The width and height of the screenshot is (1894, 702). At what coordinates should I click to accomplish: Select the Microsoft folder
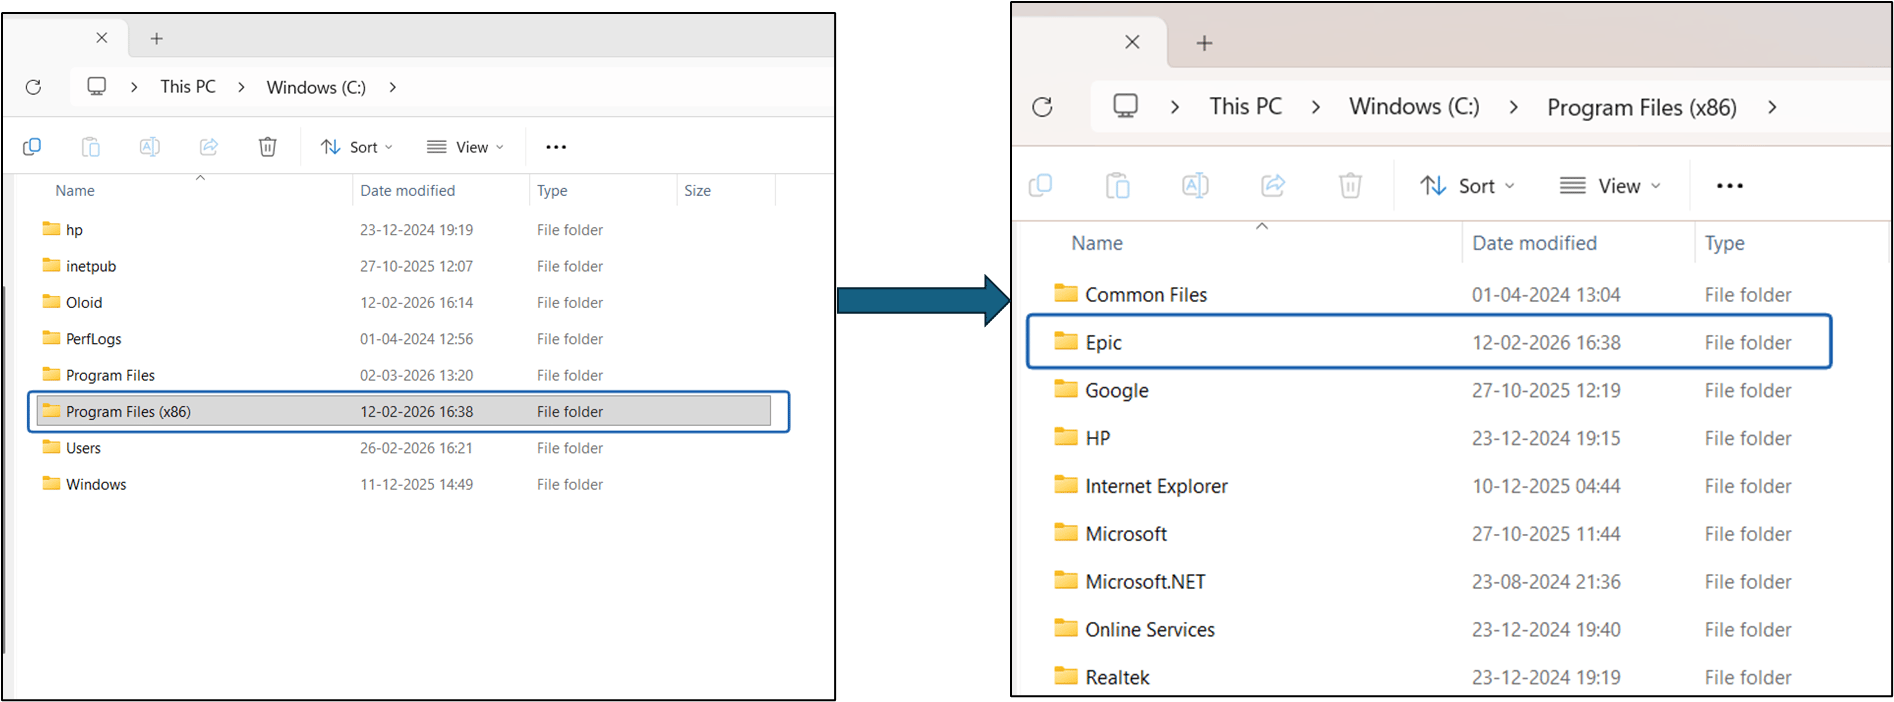pyautogui.click(x=1430, y=534)
